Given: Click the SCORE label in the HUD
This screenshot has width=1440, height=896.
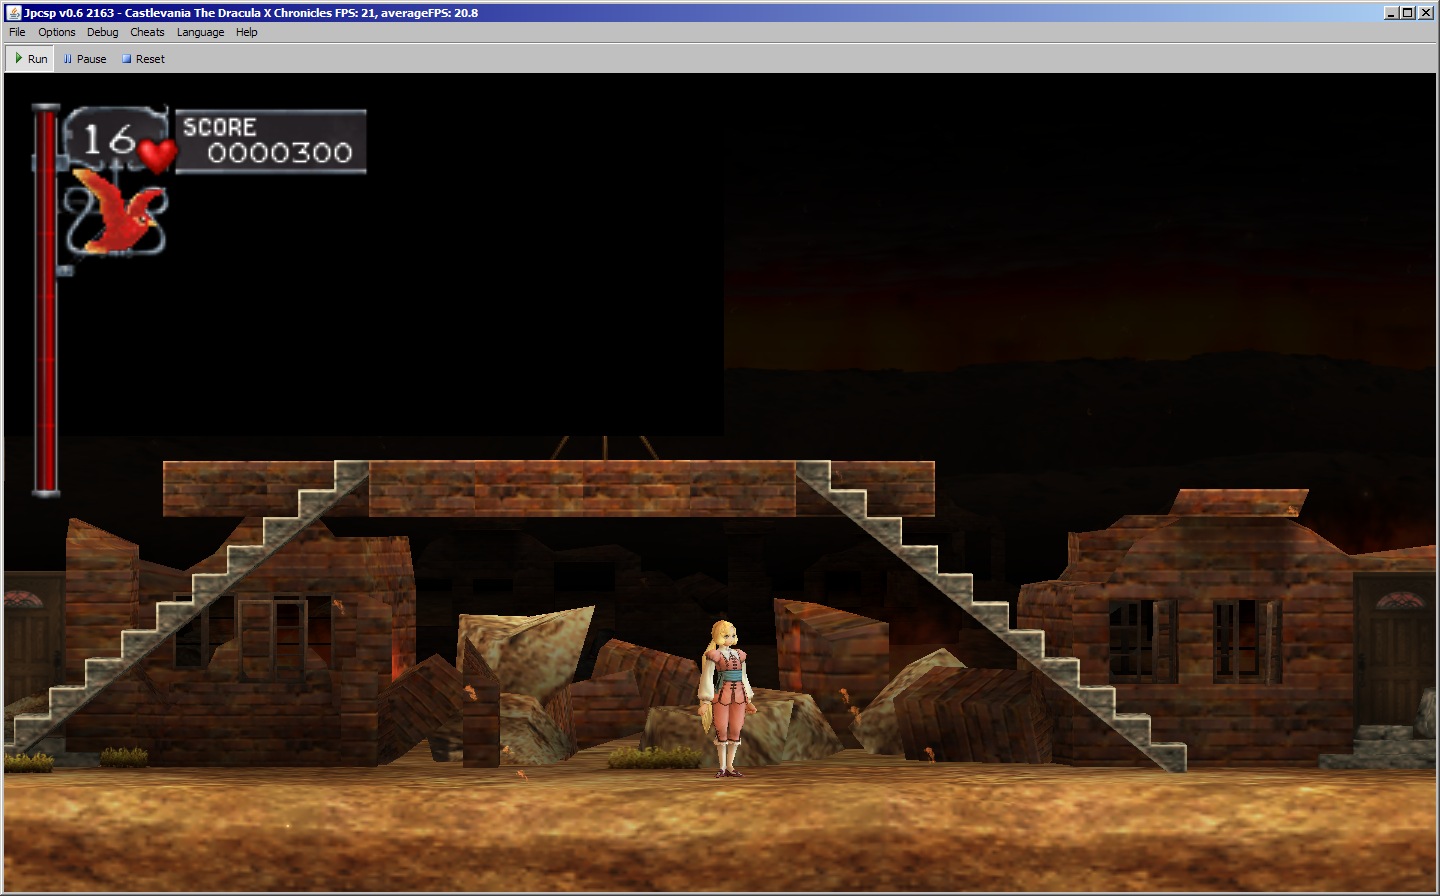Looking at the screenshot, I should click(219, 127).
